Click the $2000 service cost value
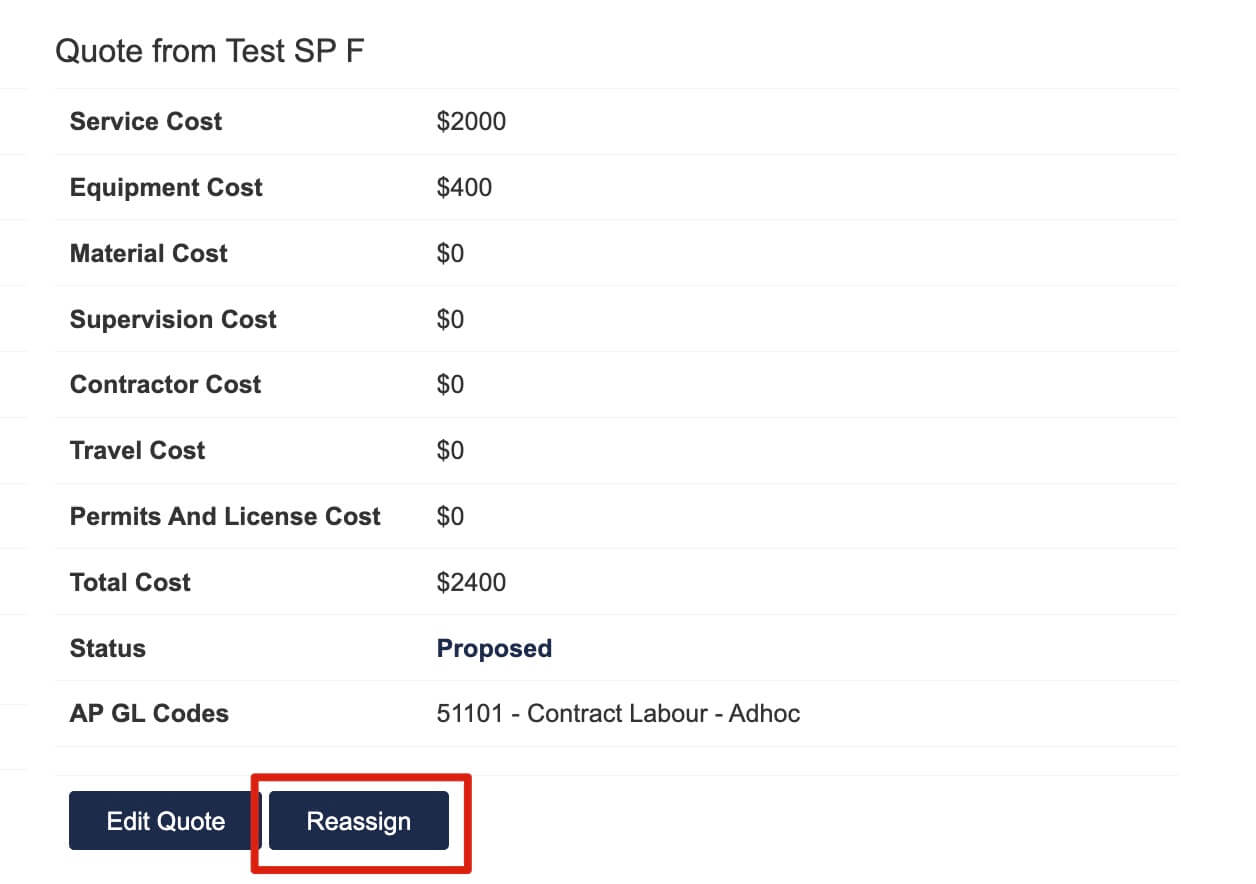The height and width of the screenshot is (884, 1256). coord(471,121)
